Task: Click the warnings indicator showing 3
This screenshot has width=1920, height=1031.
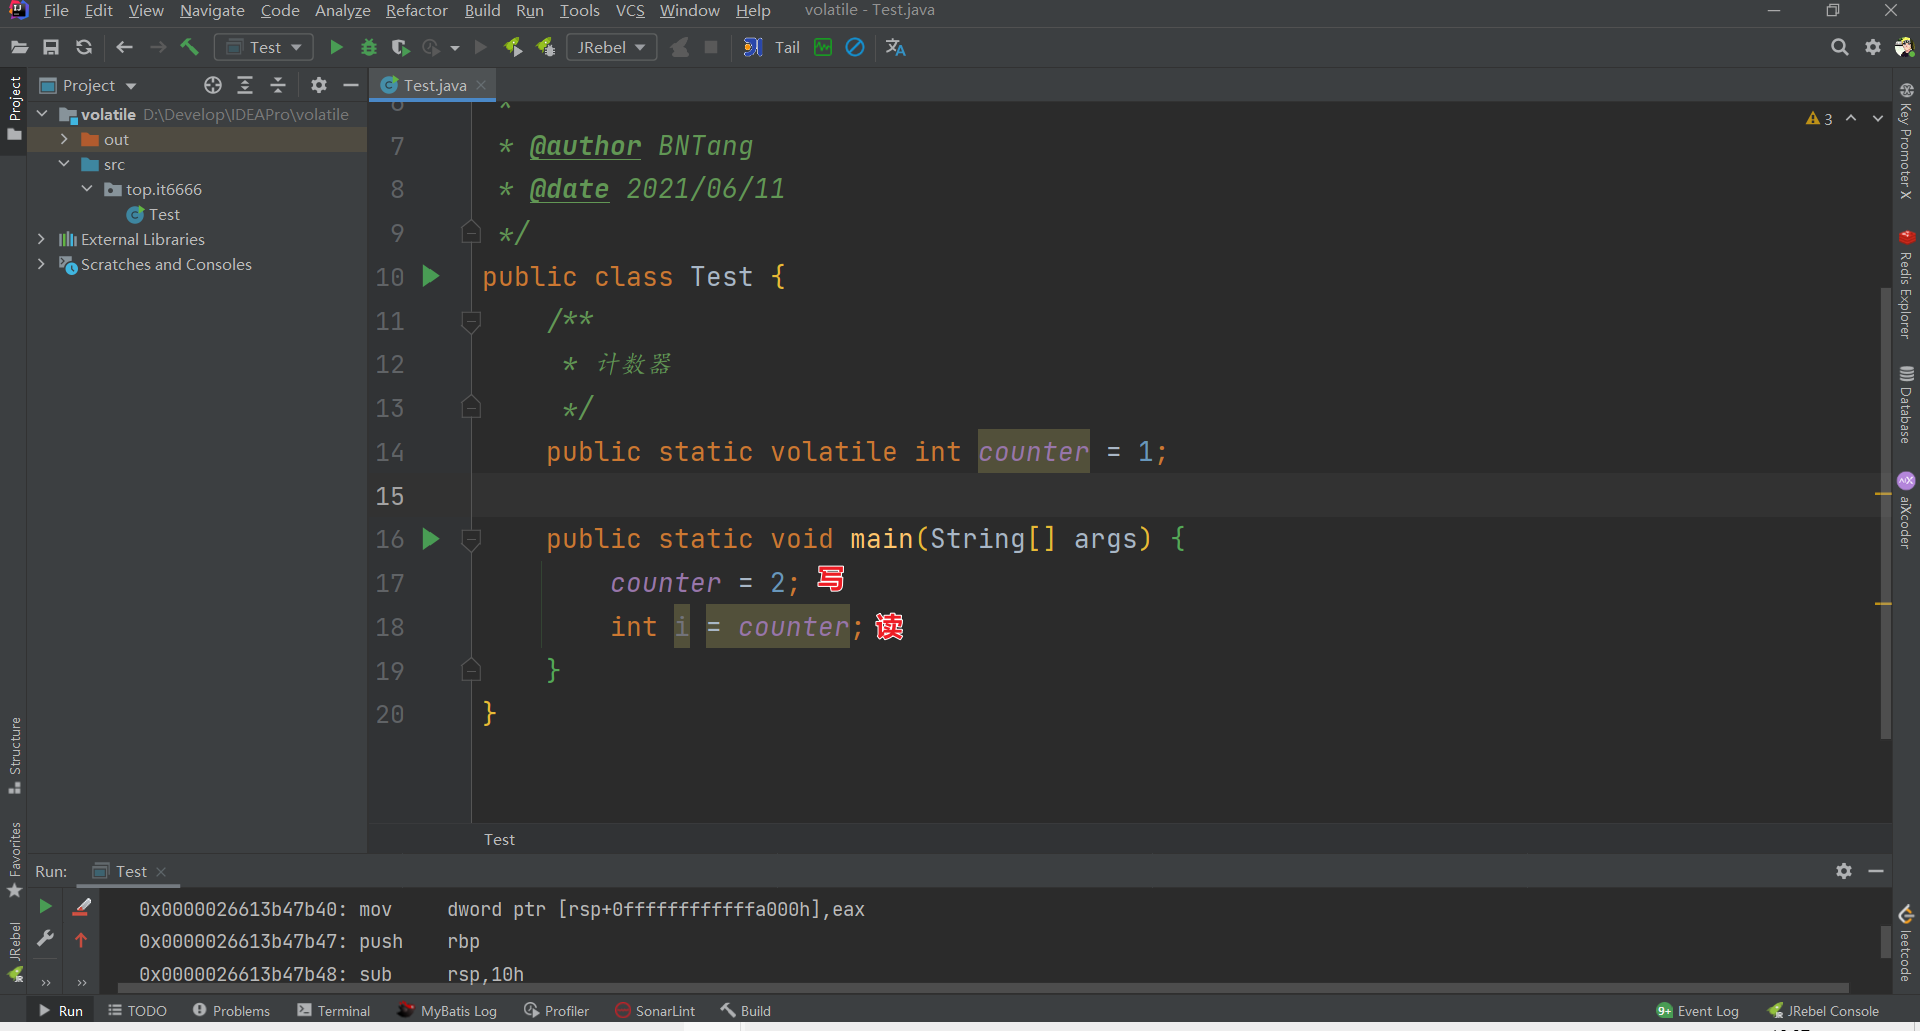Action: click(1819, 118)
